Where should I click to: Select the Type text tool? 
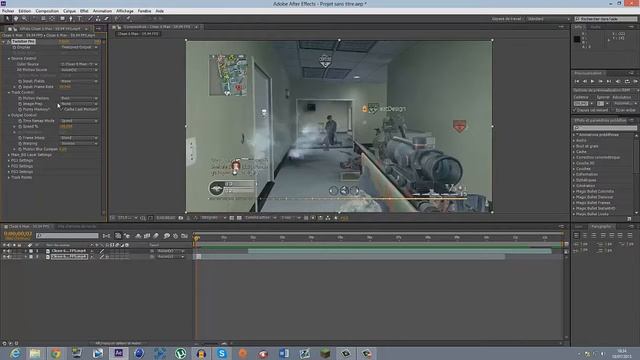point(79,18)
